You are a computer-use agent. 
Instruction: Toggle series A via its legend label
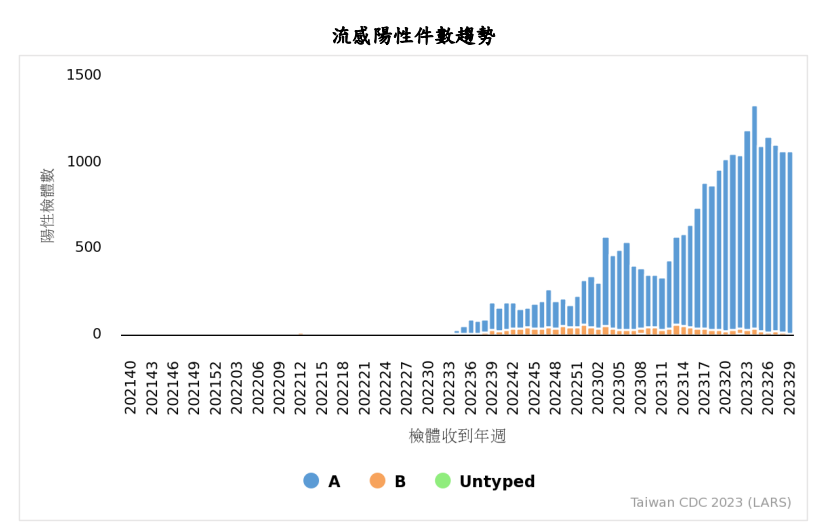tap(334, 482)
